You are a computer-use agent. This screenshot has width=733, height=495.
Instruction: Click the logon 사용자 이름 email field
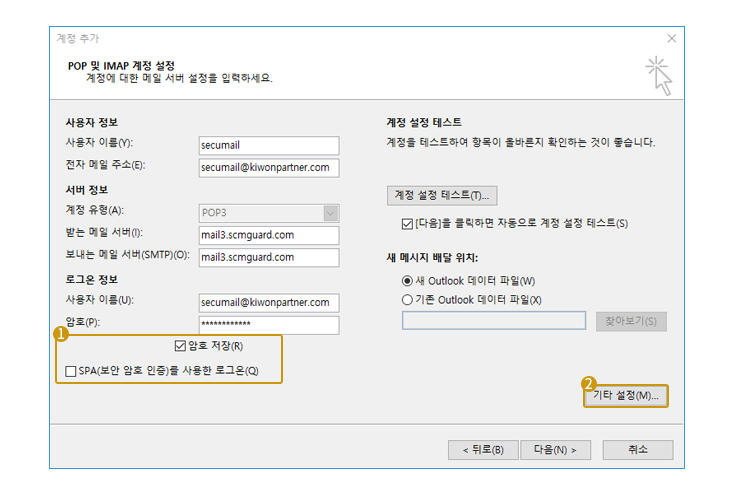pos(268,302)
